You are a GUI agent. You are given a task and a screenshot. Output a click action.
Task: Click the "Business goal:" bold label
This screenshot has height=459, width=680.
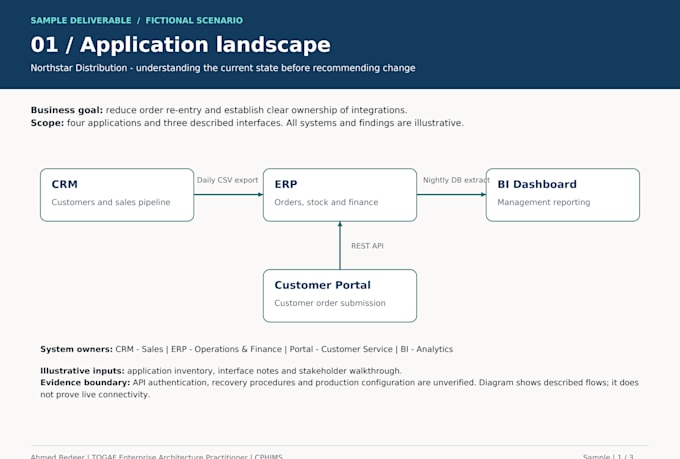[67, 110]
